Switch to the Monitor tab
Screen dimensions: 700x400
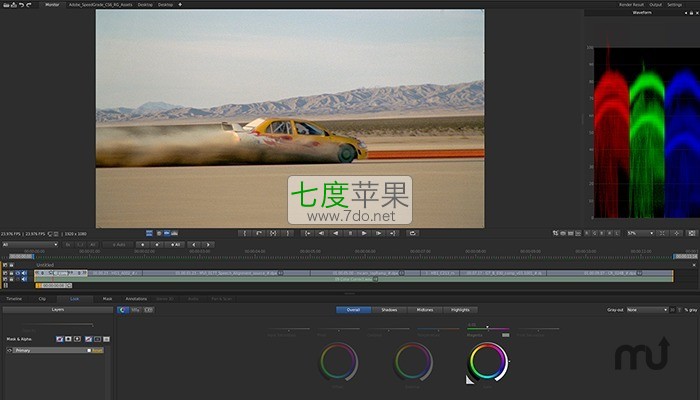(x=52, y=4)
